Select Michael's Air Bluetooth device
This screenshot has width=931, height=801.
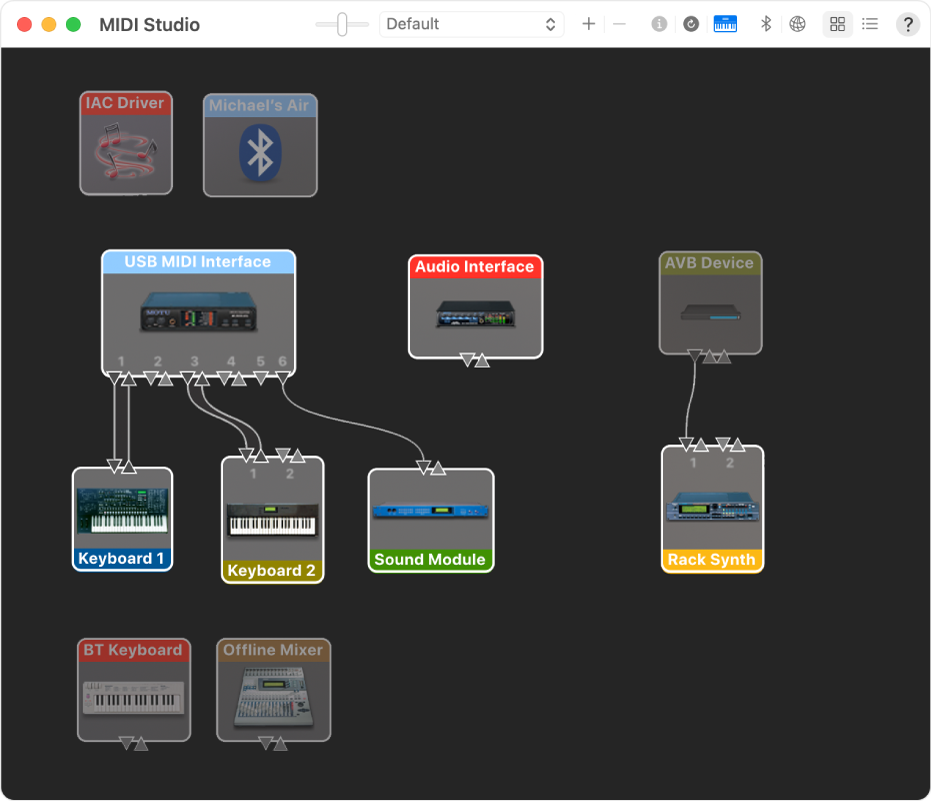[260, 145]
